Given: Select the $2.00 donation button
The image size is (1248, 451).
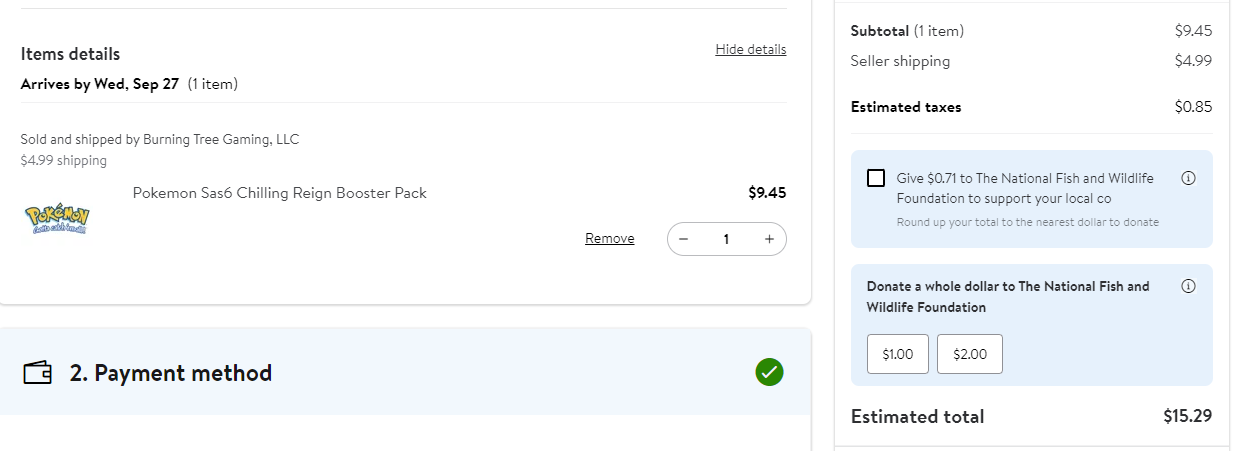Looking at the screenshot, I should 969,354.
